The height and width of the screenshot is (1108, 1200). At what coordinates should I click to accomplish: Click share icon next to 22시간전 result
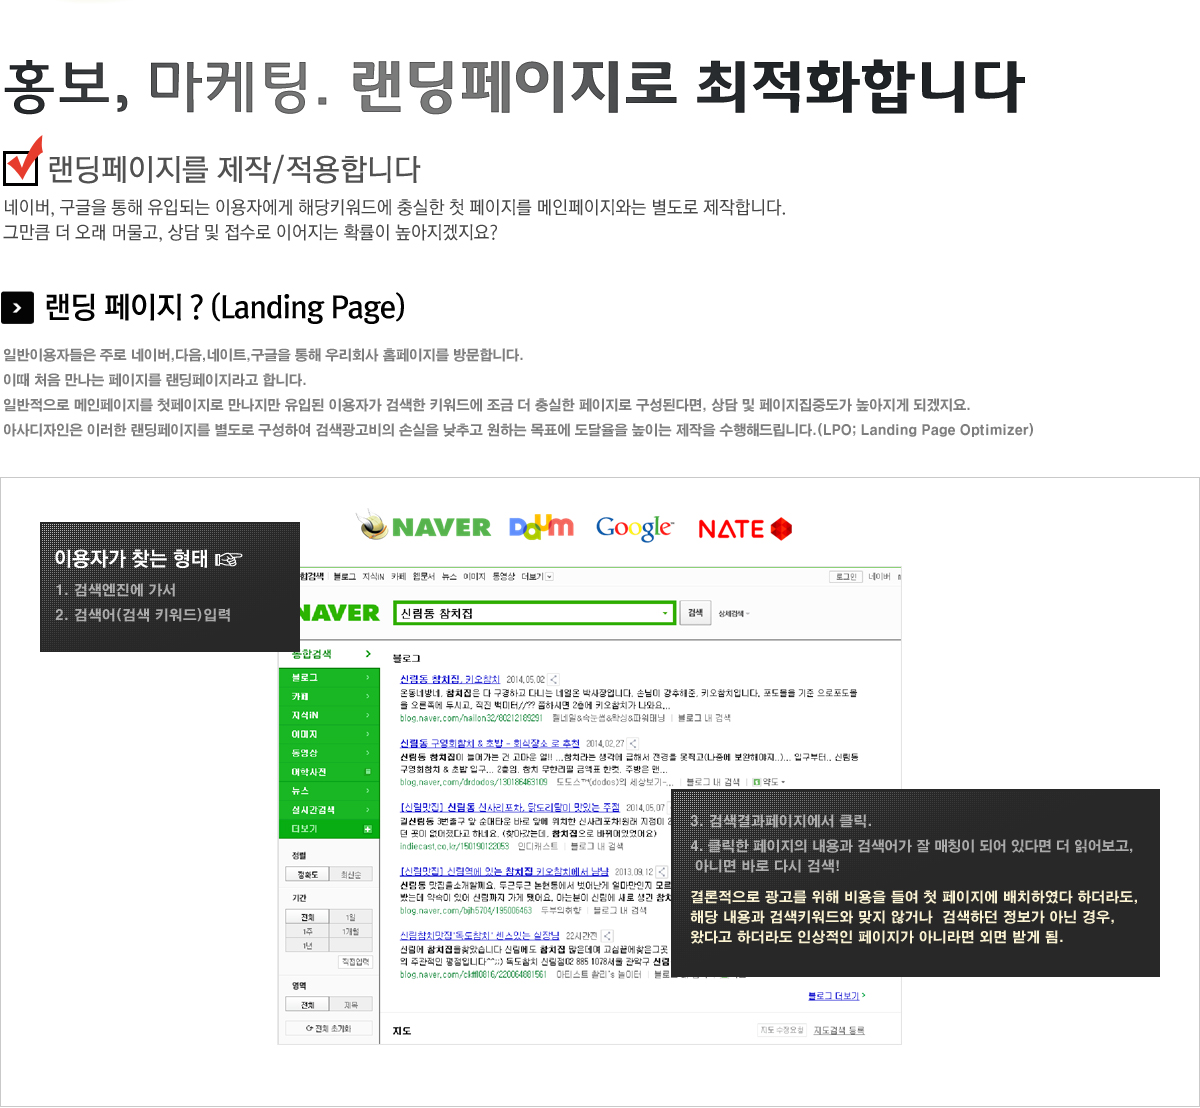click(x=607, y=936)
